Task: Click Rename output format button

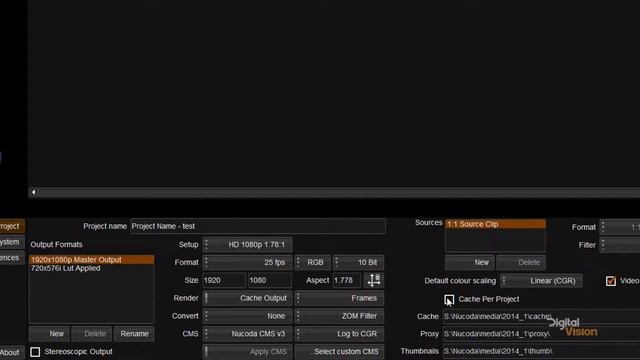Action: [134, 334]
